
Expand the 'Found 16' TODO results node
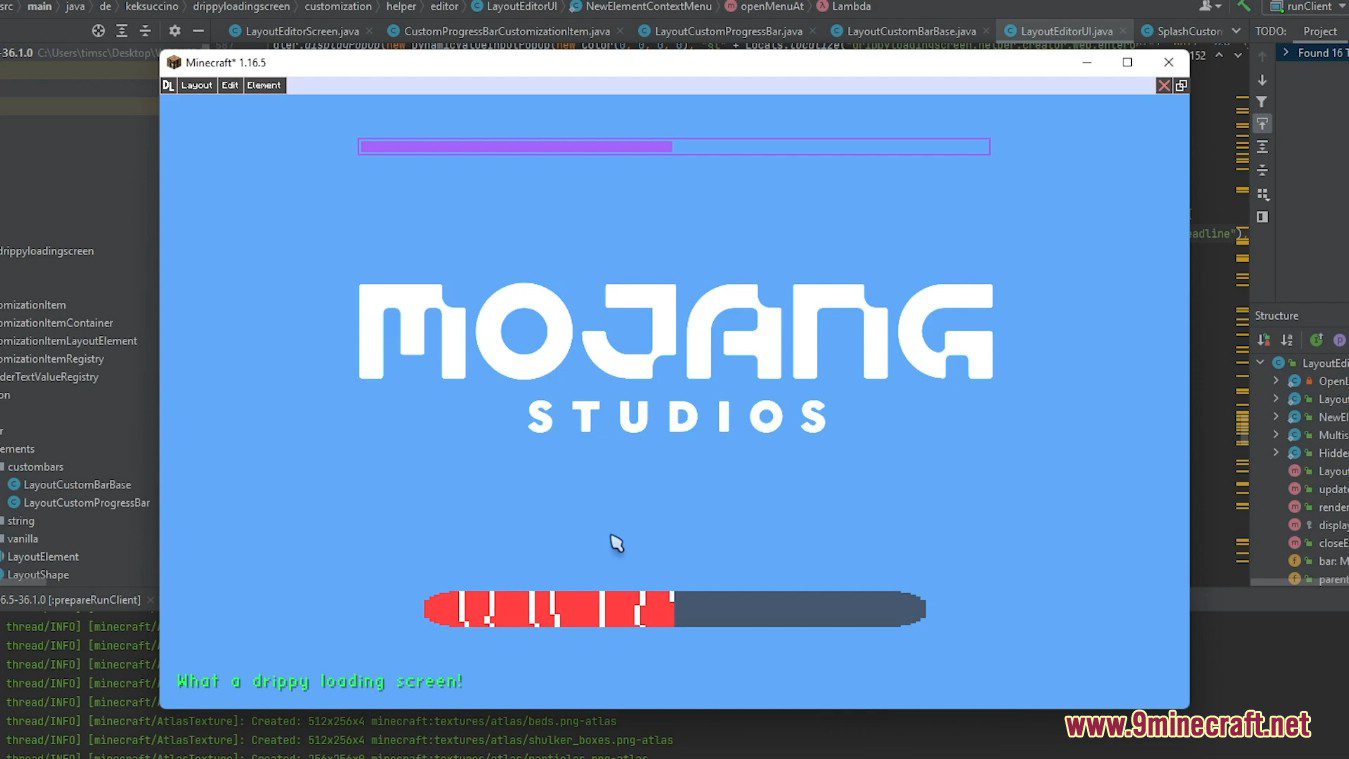pos(1287,53)
